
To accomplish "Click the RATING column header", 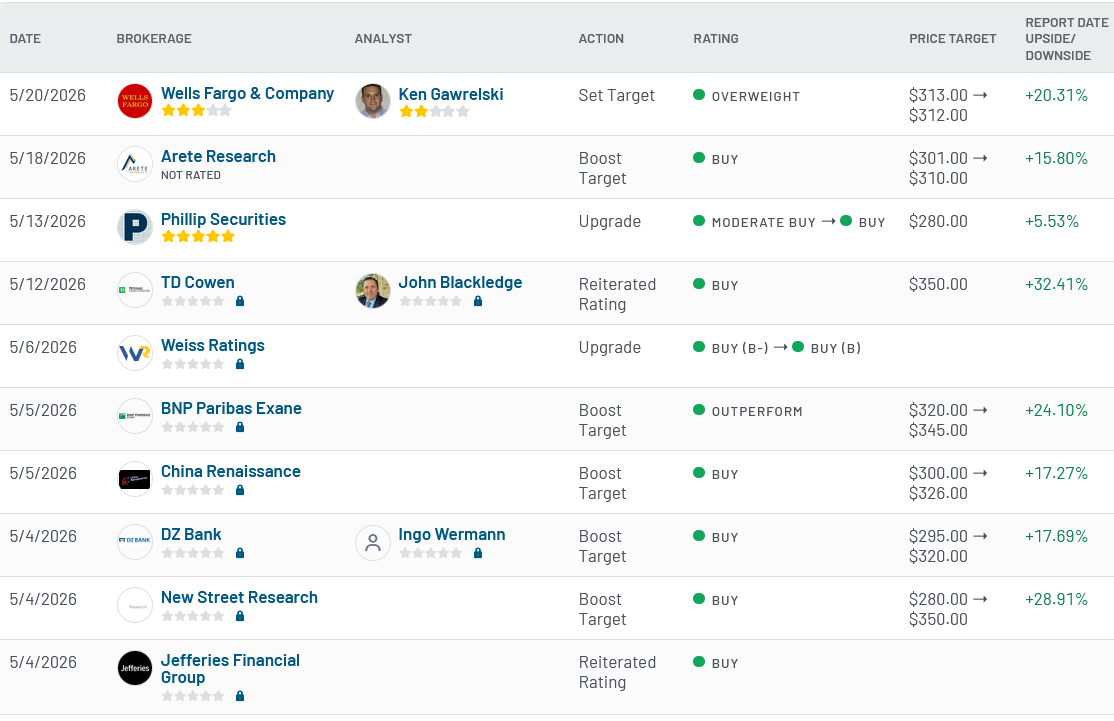I will pyautogui.click(x=716, y=39).
